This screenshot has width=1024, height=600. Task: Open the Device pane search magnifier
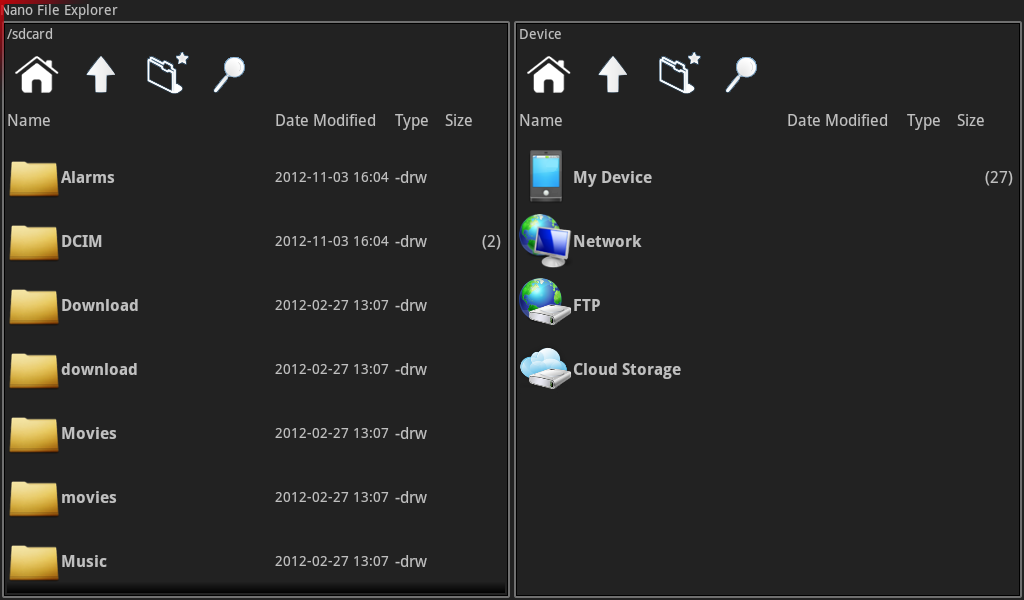[x=740, y=74]
